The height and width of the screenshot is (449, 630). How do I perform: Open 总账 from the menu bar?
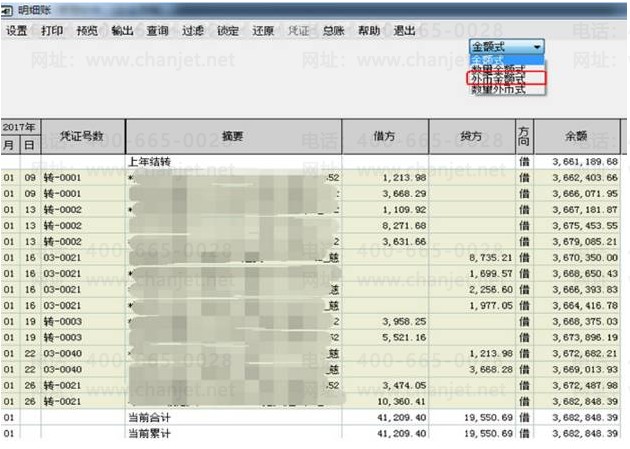[x=333, y=31]
